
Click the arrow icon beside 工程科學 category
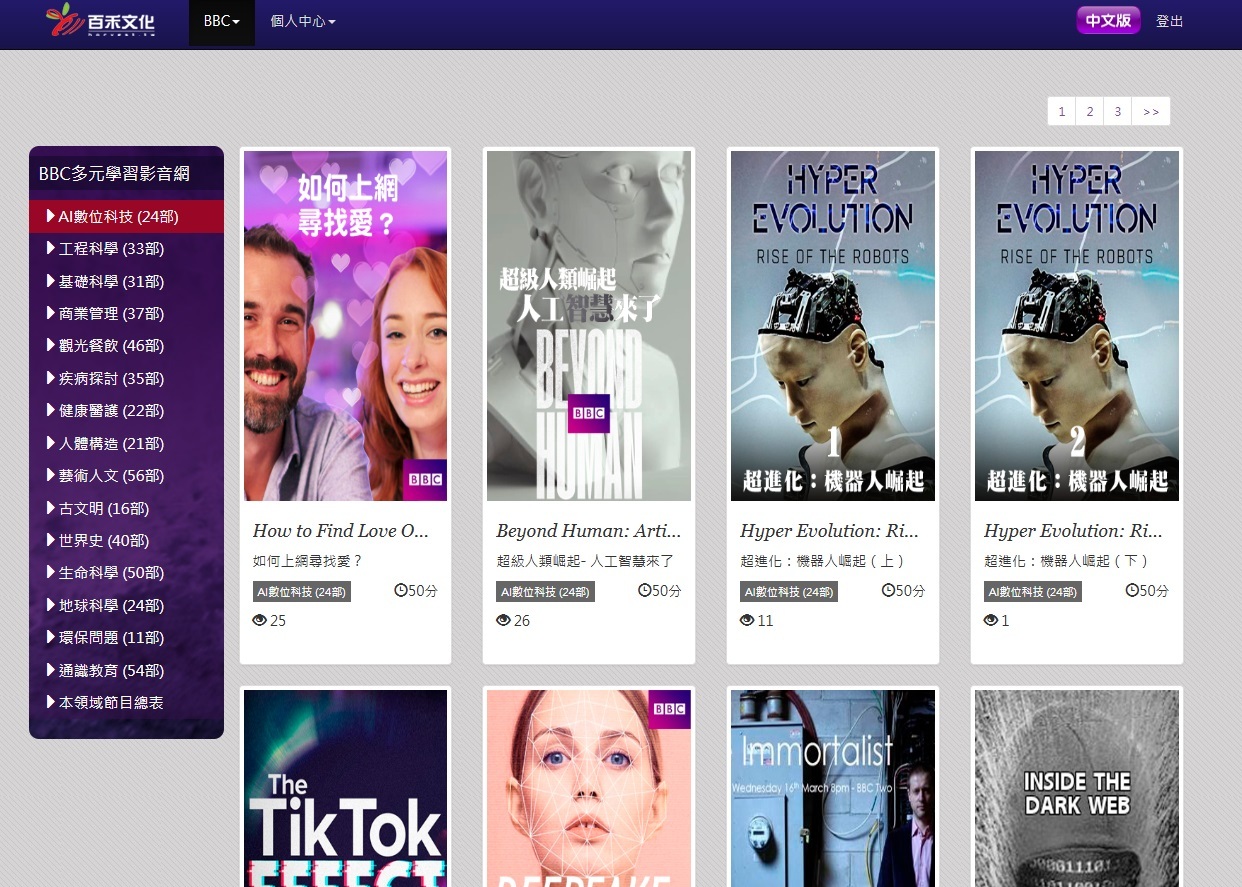tap(51, 248)
